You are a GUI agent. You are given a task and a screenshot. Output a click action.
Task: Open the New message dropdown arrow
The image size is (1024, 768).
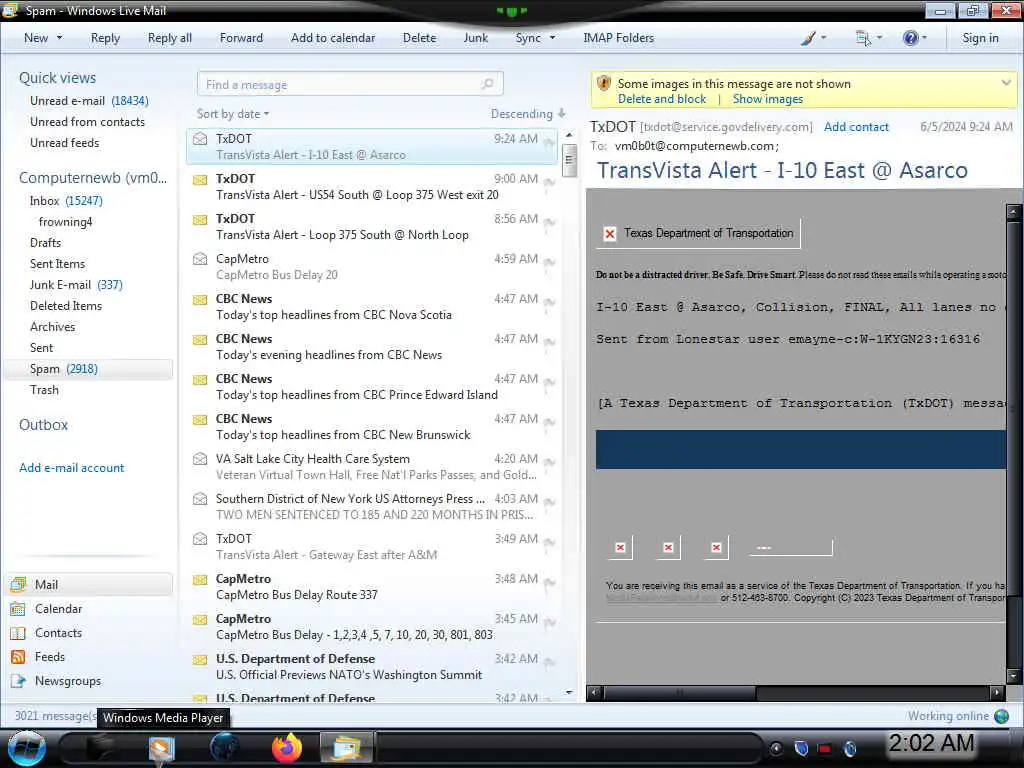59,38
